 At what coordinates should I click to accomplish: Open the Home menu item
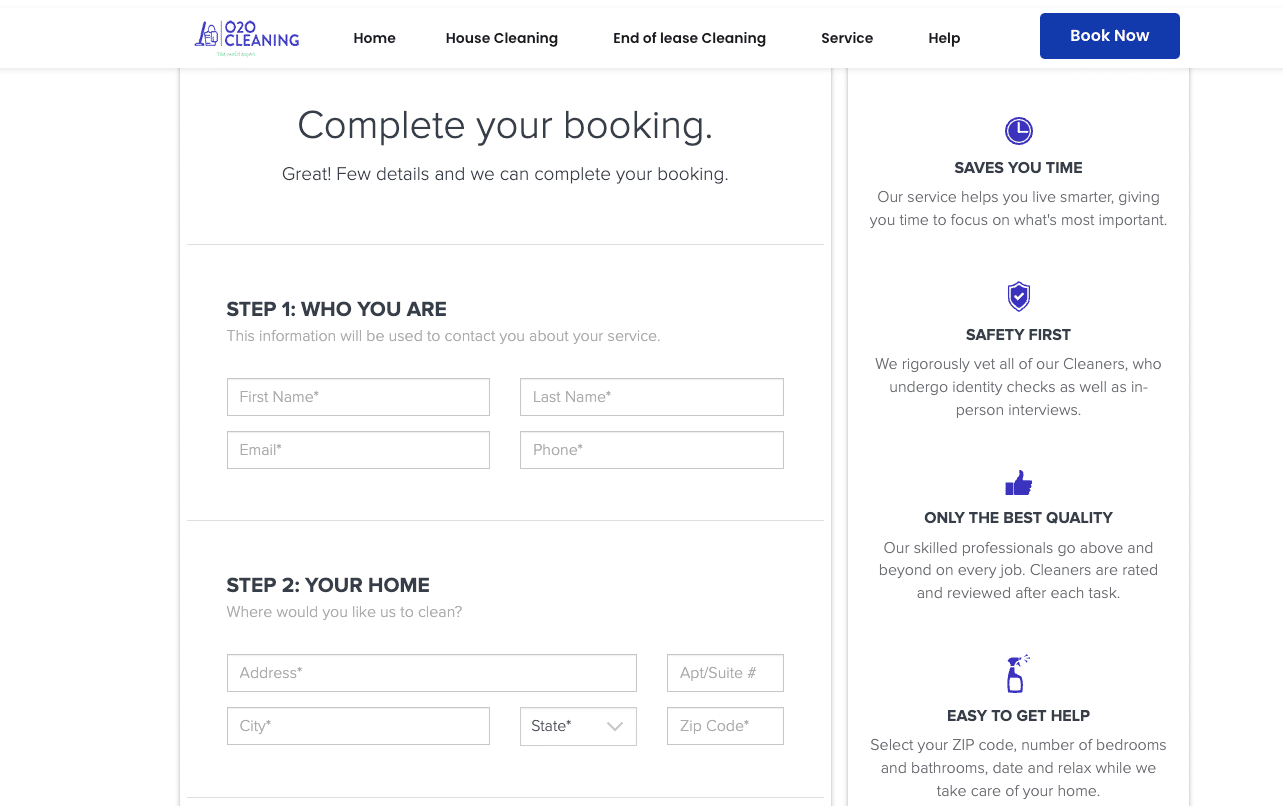point(374,38)
